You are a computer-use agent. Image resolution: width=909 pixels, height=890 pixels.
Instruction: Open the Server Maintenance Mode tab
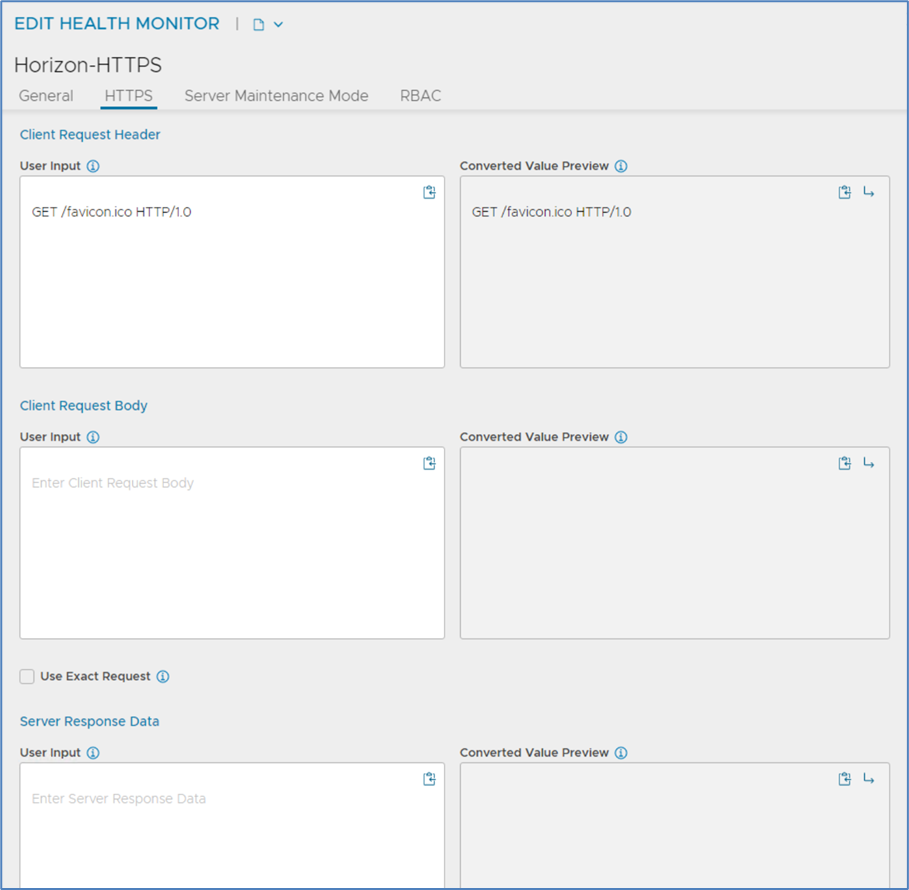click(276, 96)
